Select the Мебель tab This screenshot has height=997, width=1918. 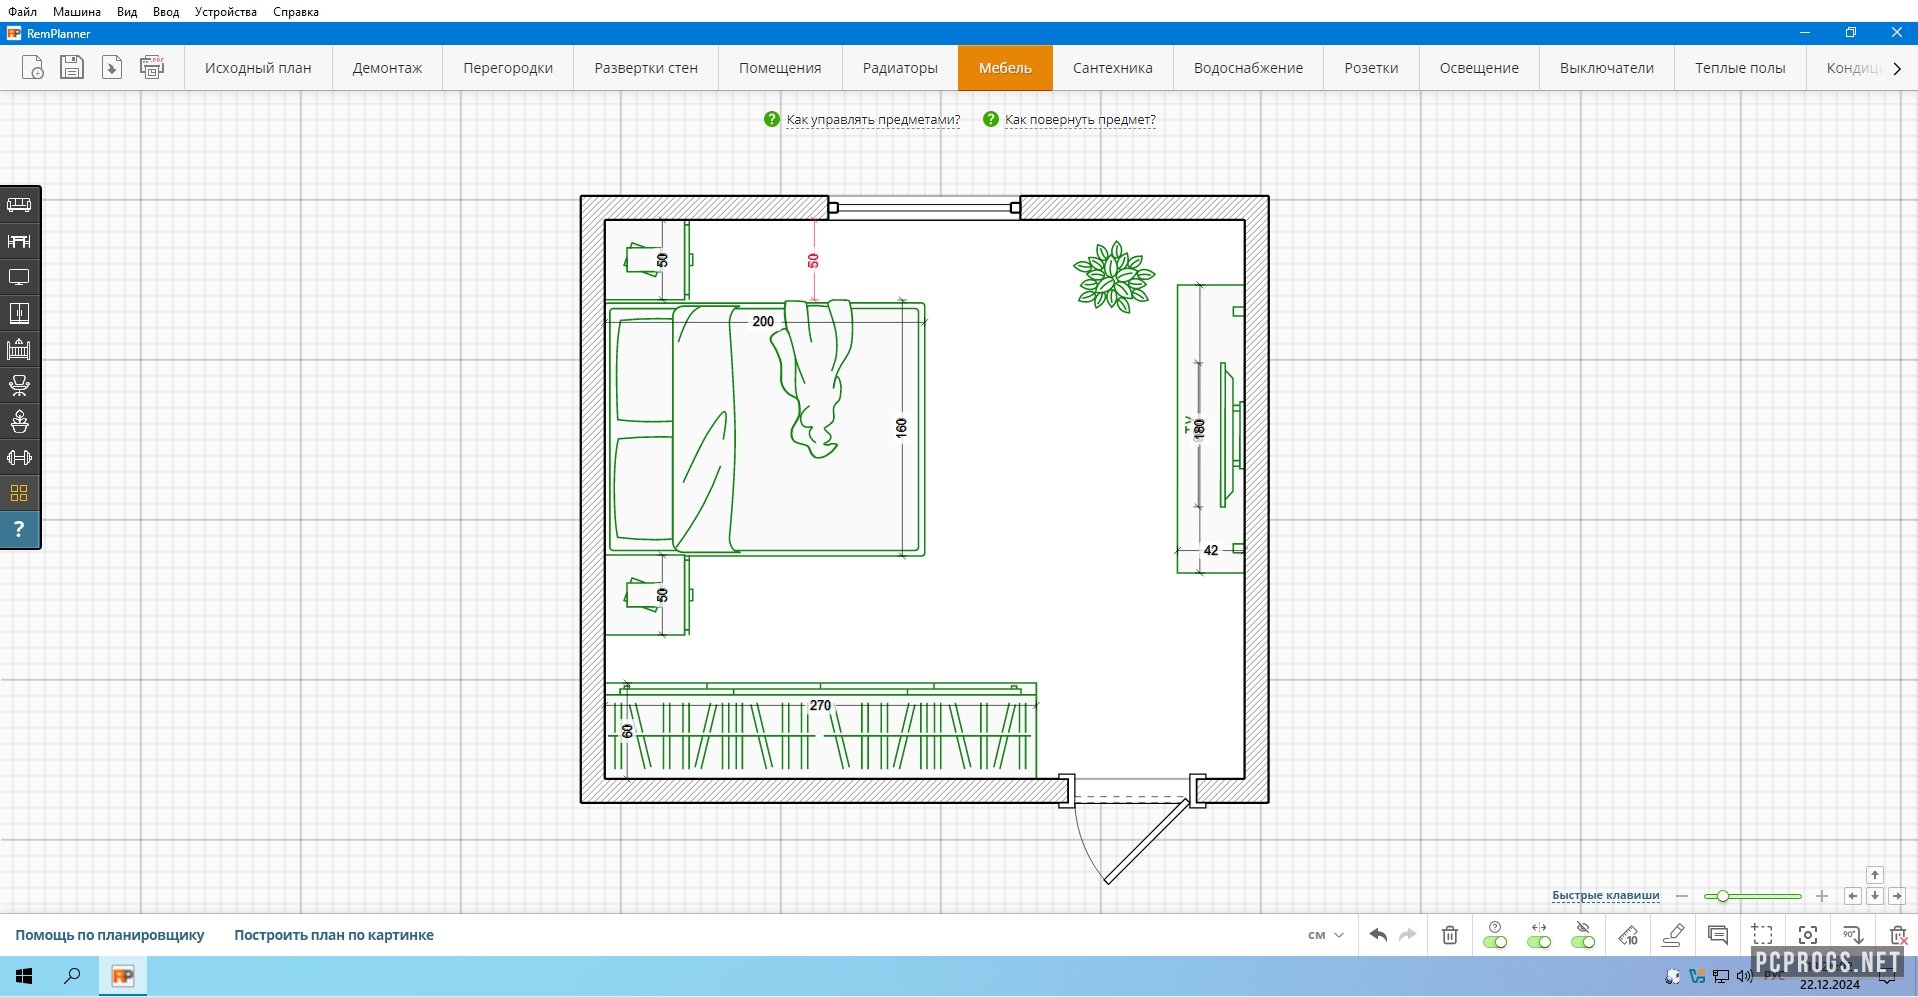tap(1005, 68)
